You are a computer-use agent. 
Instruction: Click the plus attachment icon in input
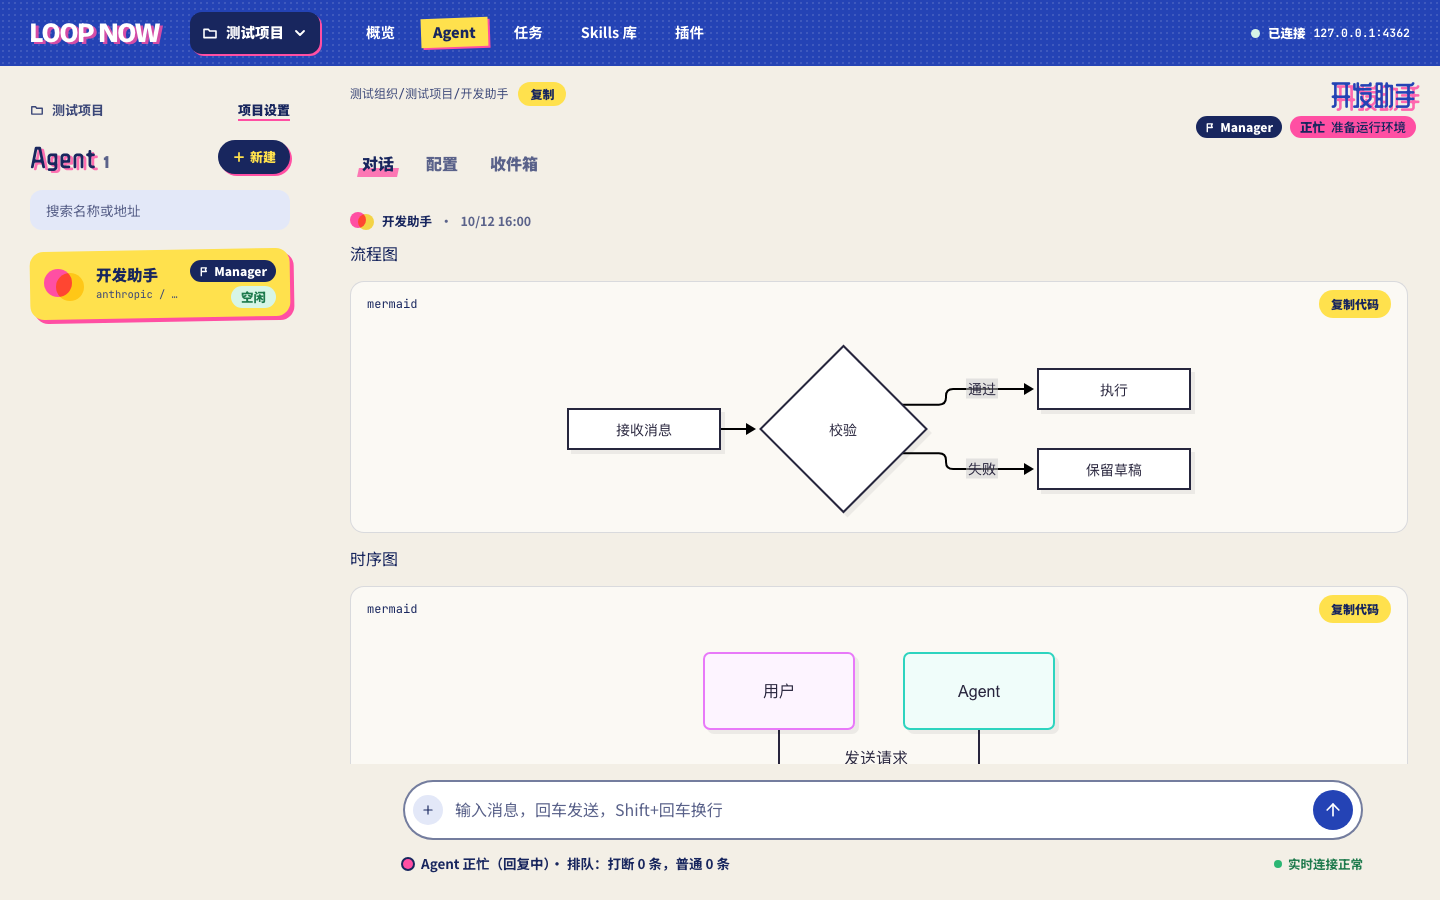[x=428, y=810]
